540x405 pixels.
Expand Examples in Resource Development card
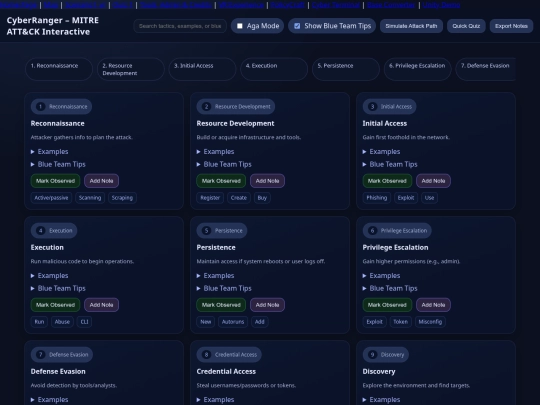(x=215, y=152)
